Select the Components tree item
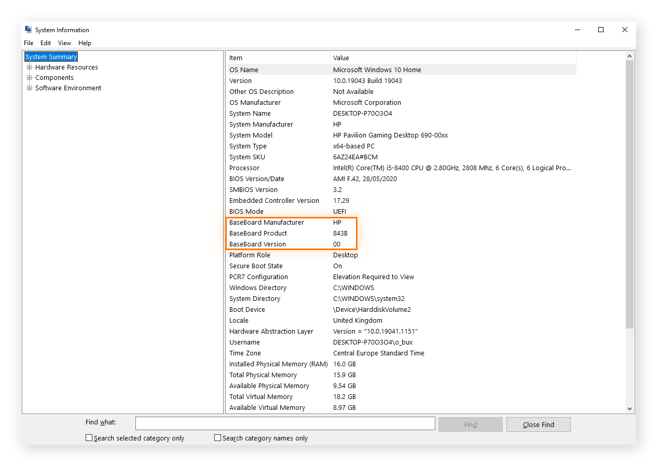Image resolution: width=660 pixels, height=468 pixels. click(54, 77)
